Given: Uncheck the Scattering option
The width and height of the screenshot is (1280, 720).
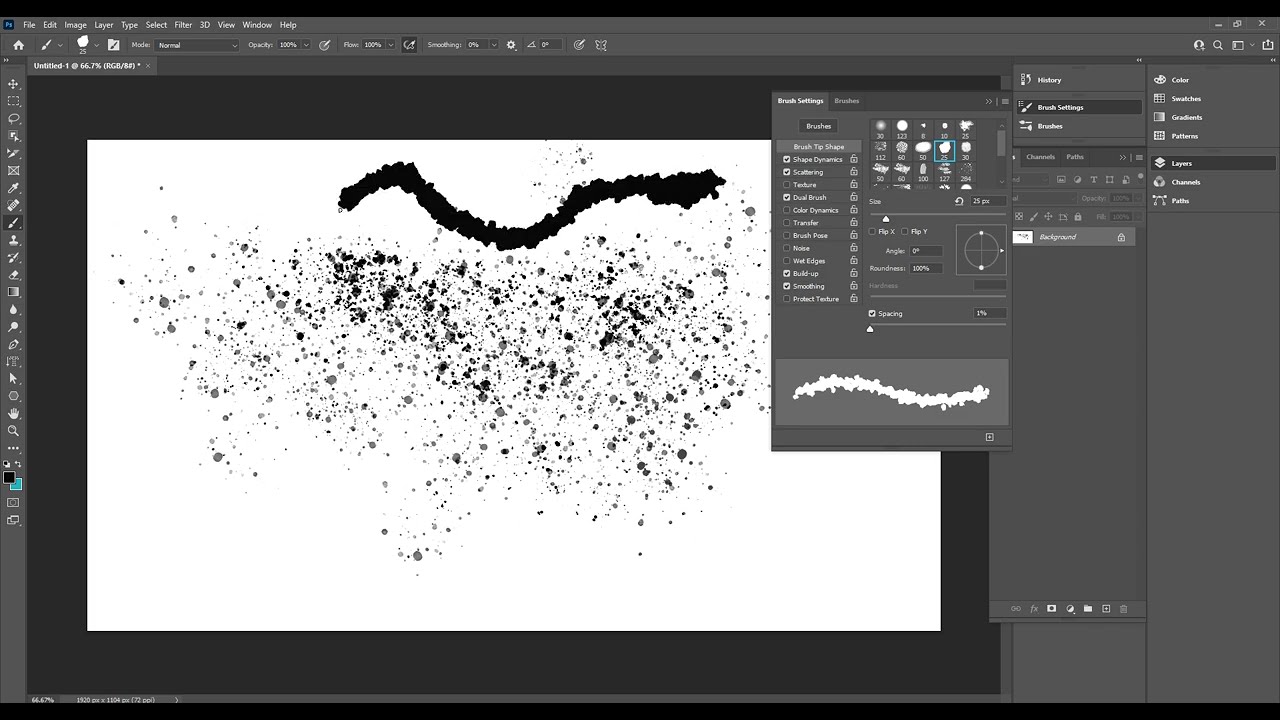Looking at the screenshot, I should point(787,172).
